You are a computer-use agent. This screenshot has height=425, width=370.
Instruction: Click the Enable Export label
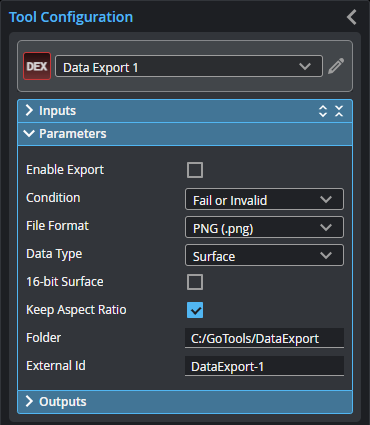[65, 170]
